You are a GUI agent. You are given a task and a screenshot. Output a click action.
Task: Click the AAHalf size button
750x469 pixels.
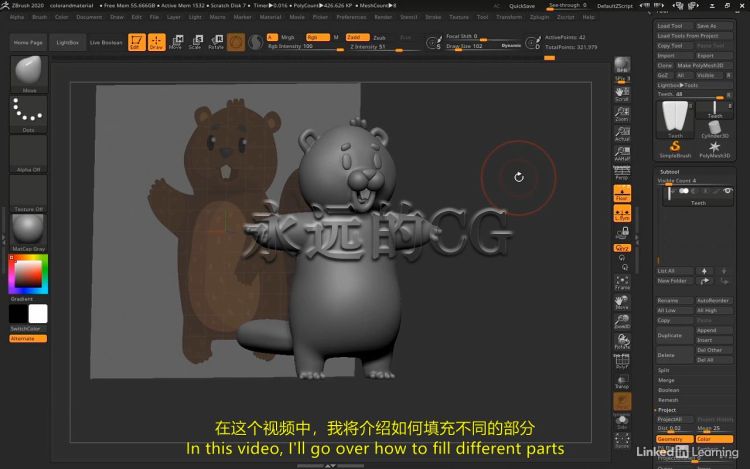(x=622, y=153)
